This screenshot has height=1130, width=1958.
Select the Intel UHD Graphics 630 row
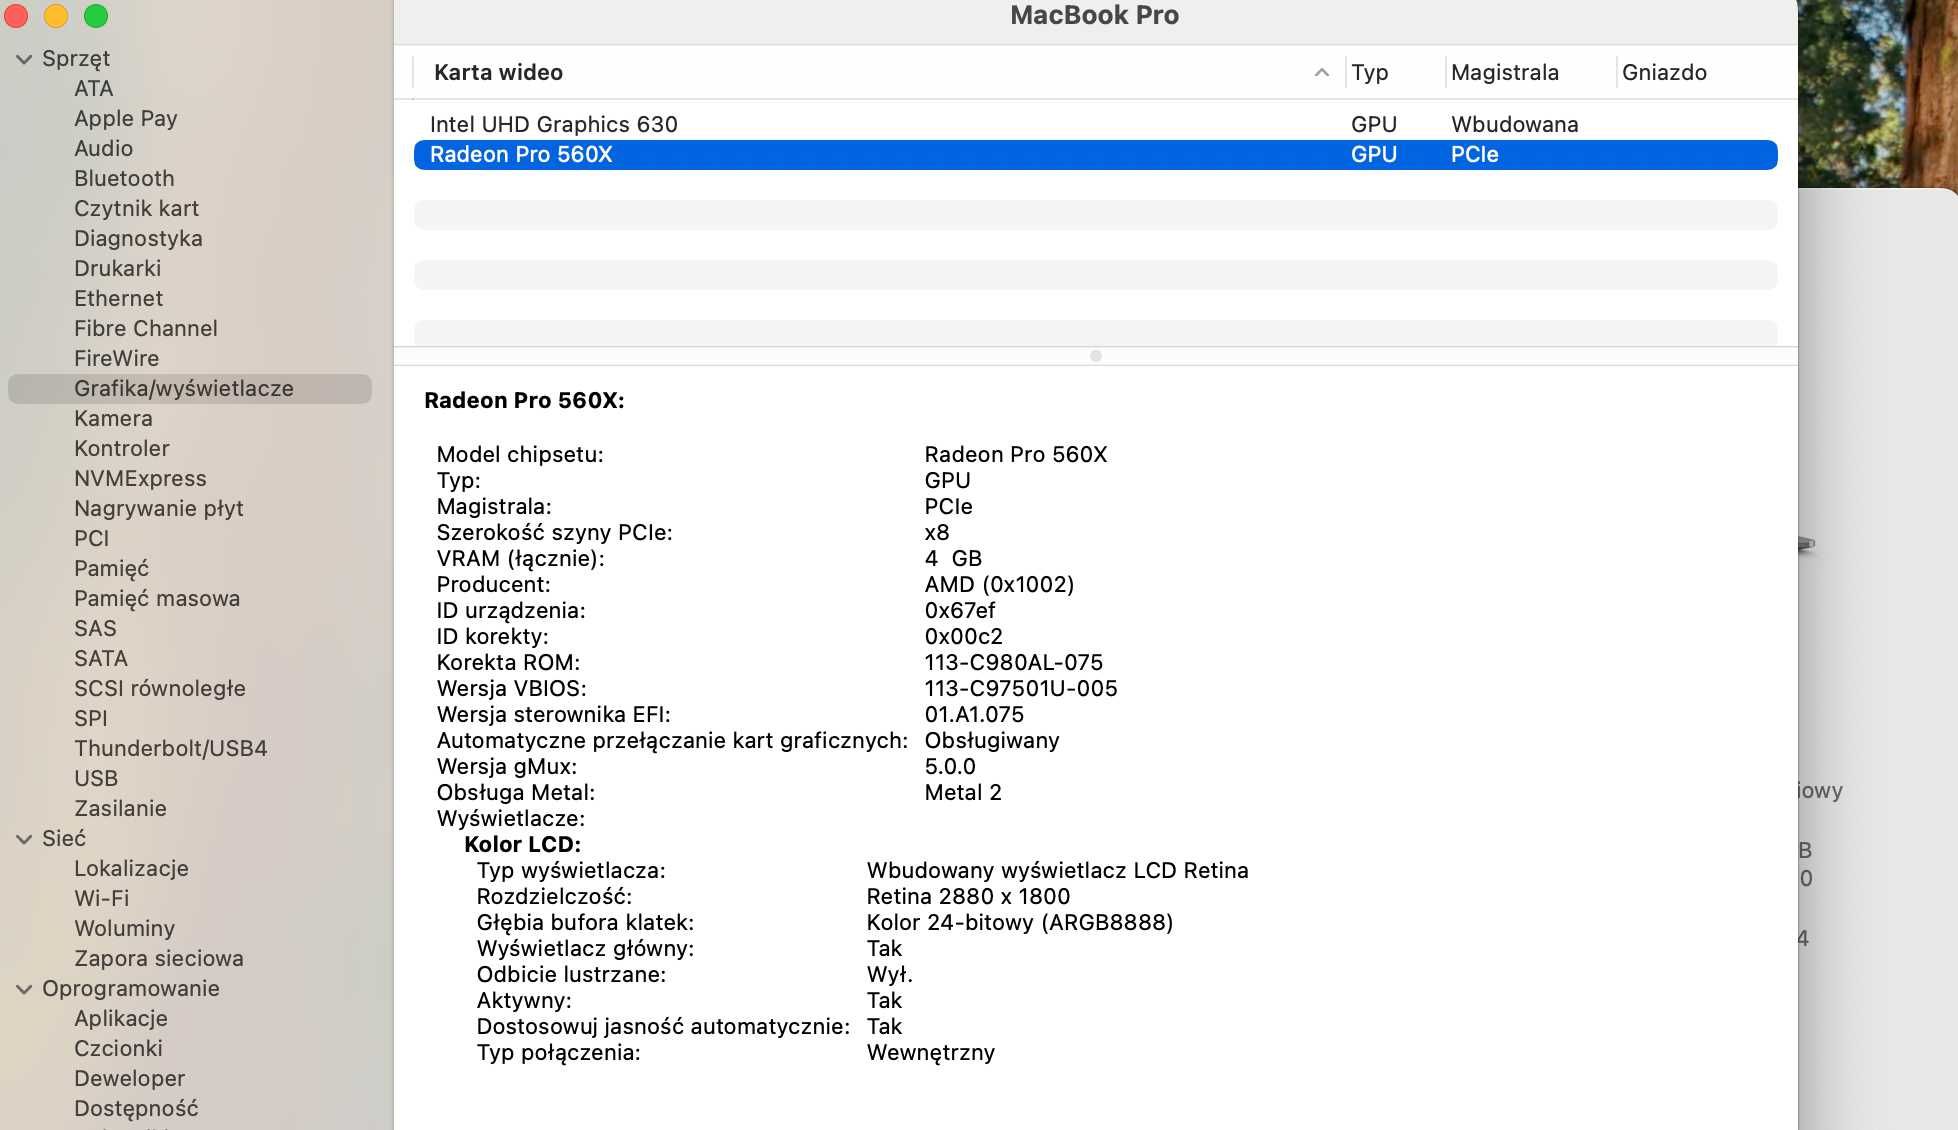(1095, 124)
